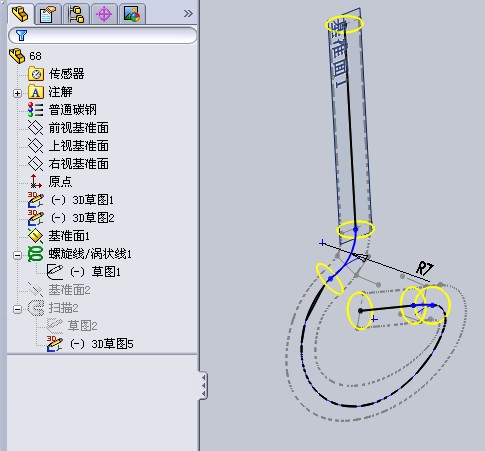Focus the feature tree filter field
The image size is (485, 451).
point(103,35)
